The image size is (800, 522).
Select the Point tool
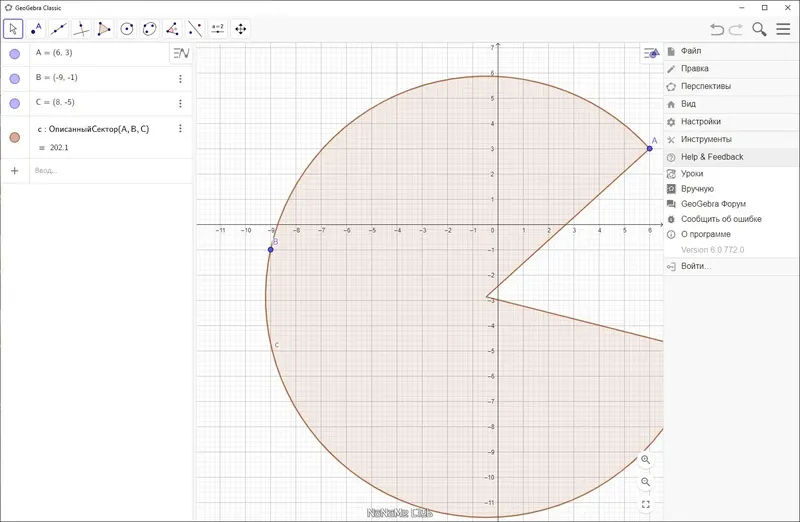[x=36, y=29]
